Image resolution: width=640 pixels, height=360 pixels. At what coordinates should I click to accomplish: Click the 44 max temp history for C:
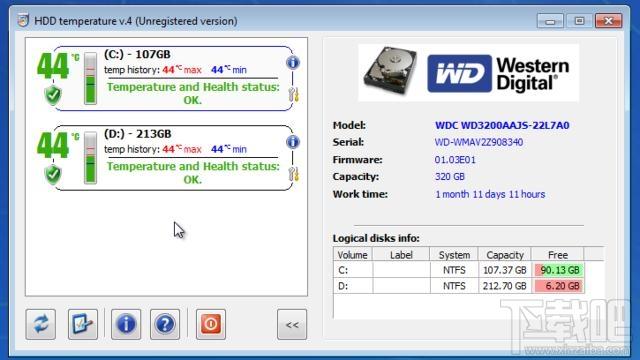click(182, 70)
